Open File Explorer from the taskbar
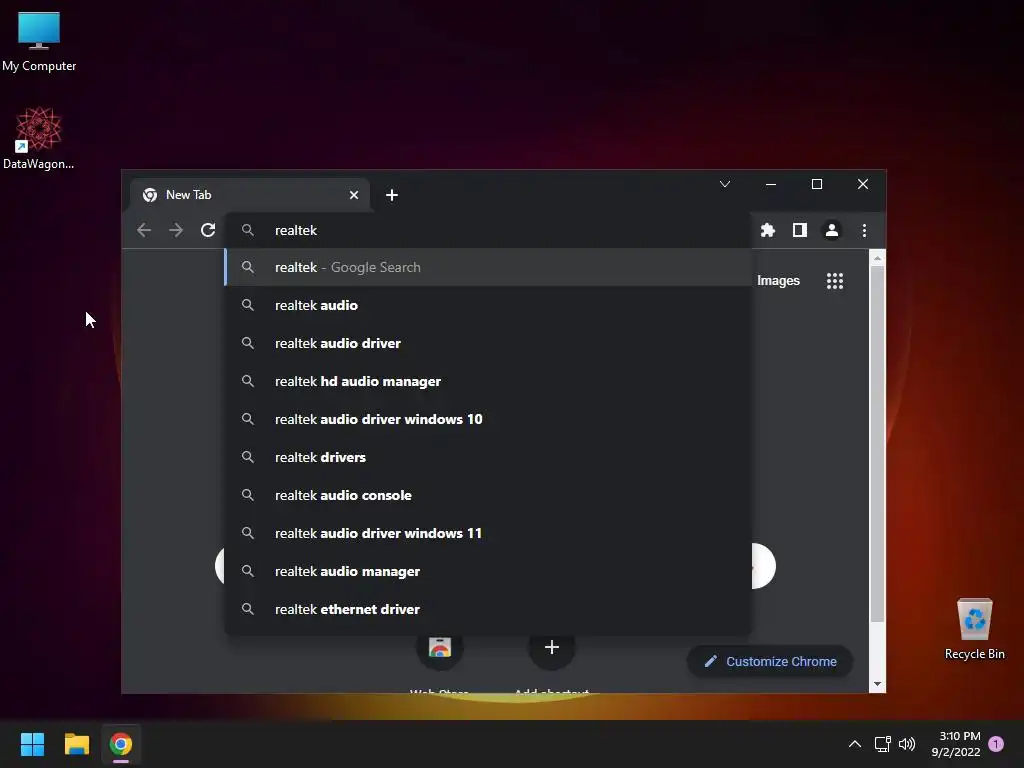 (76, 744)
